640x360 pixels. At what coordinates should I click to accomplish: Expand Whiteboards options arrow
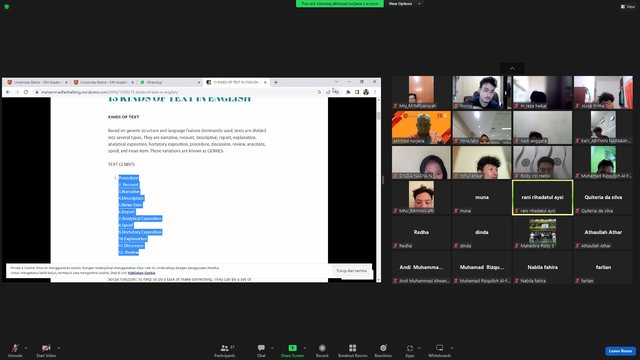pos(452,348)
